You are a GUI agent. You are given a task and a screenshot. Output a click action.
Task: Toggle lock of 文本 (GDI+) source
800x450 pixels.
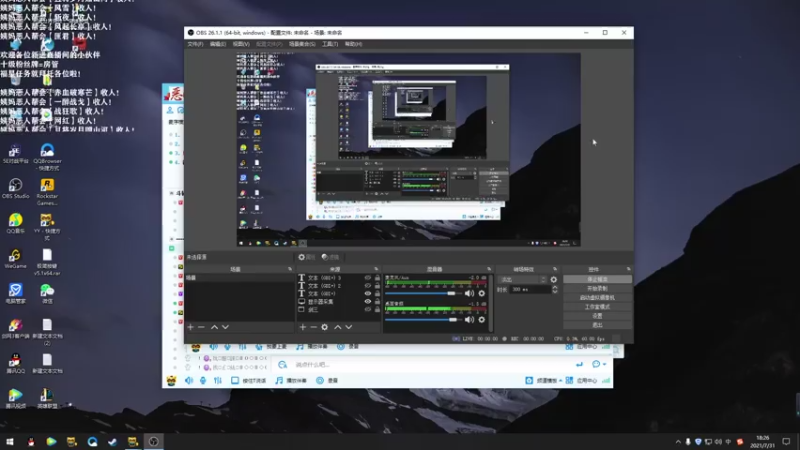click(377, 294)
